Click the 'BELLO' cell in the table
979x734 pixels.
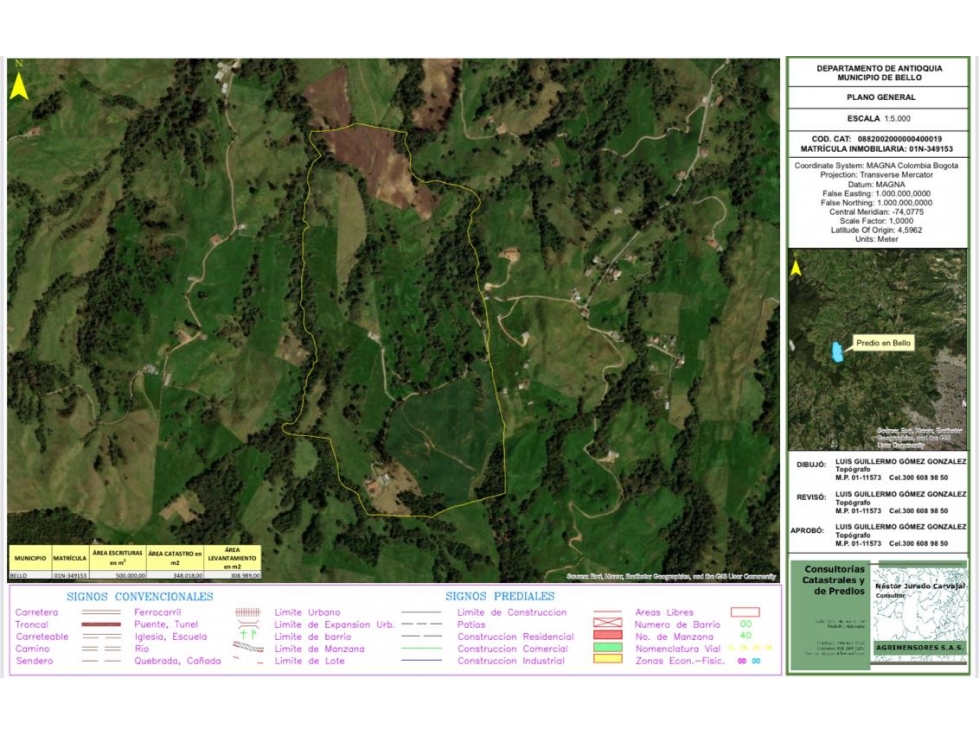coord(30,575)
